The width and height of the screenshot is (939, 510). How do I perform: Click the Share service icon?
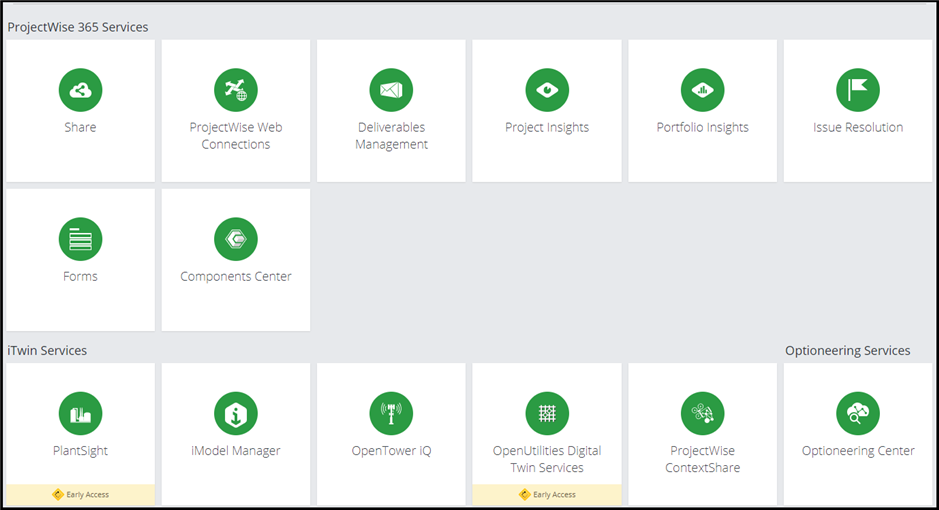pos(80,91)
